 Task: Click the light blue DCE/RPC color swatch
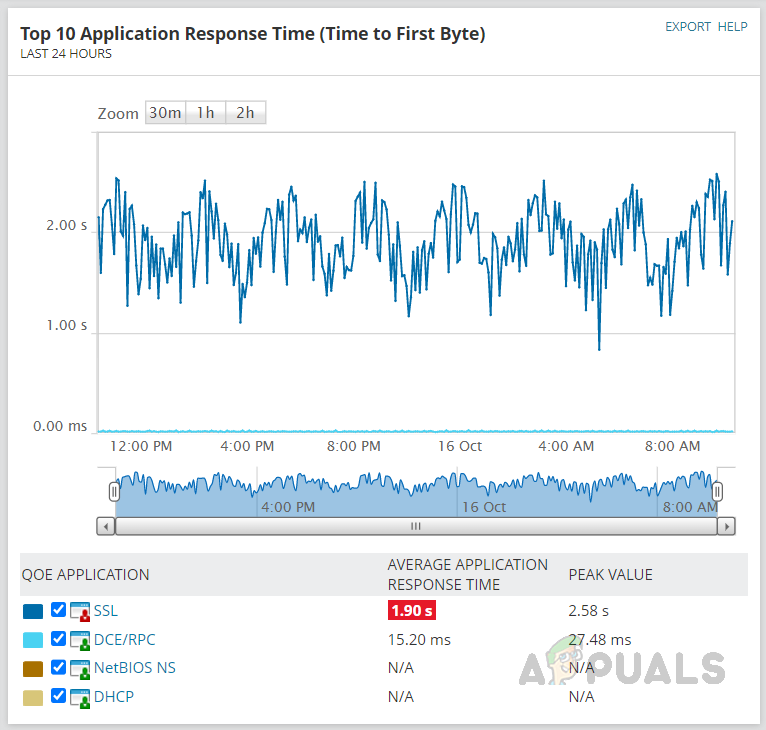(33, 640)
